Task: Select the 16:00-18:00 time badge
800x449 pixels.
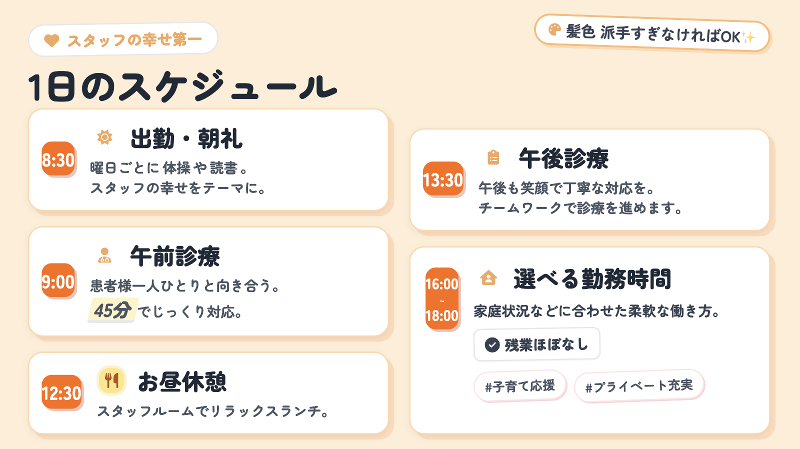Action: point(442,299)
